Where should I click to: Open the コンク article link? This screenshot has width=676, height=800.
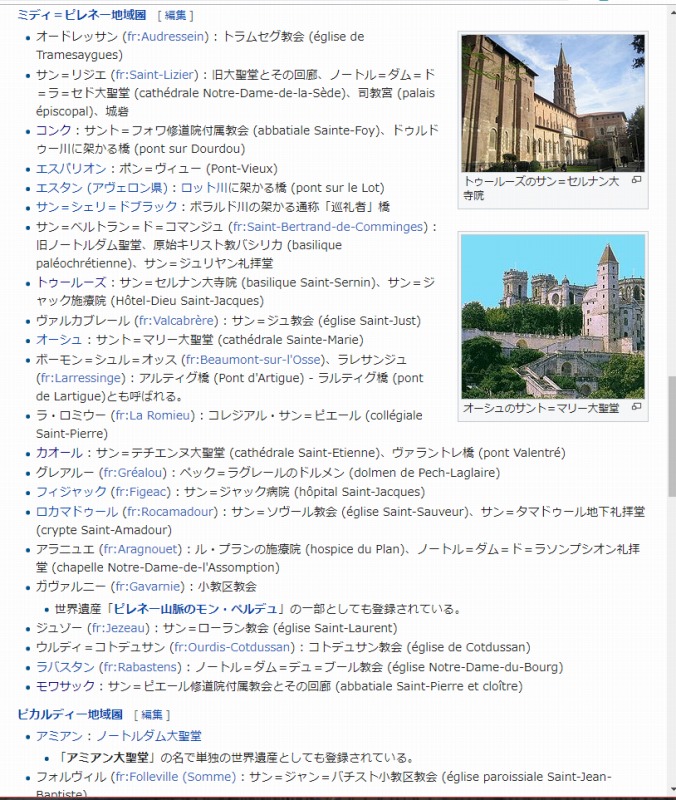(x=54, y=130)
